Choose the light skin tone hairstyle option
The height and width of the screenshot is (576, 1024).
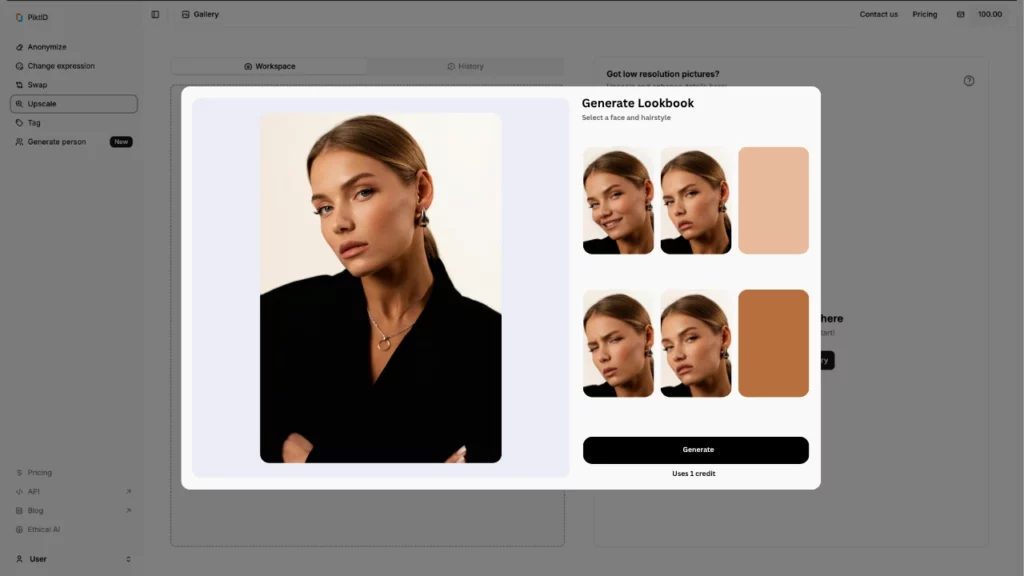(773, 200)
